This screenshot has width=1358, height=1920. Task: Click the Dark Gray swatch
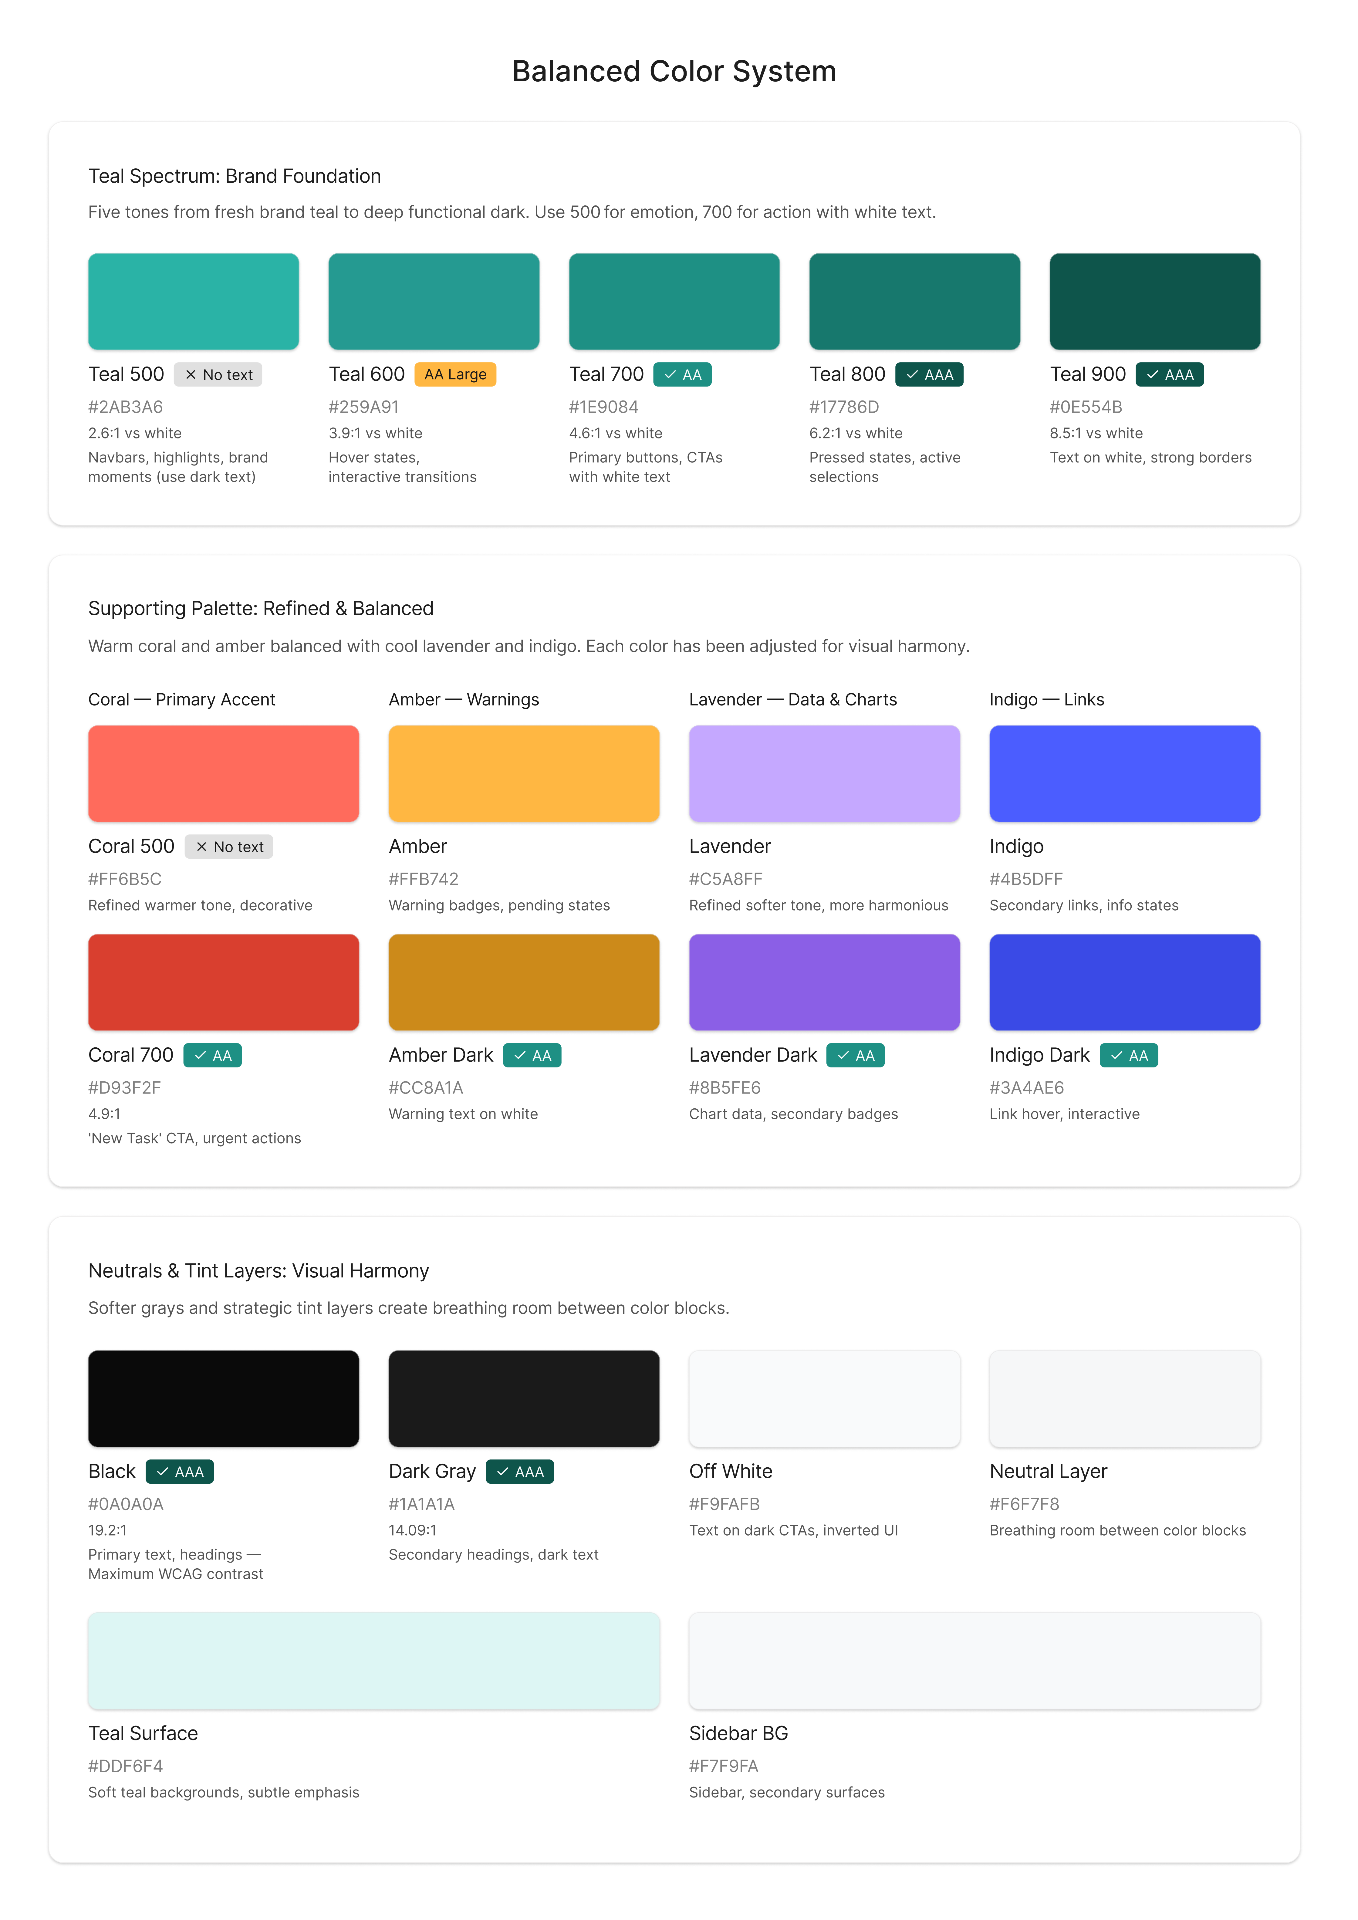coord(524,1398)
